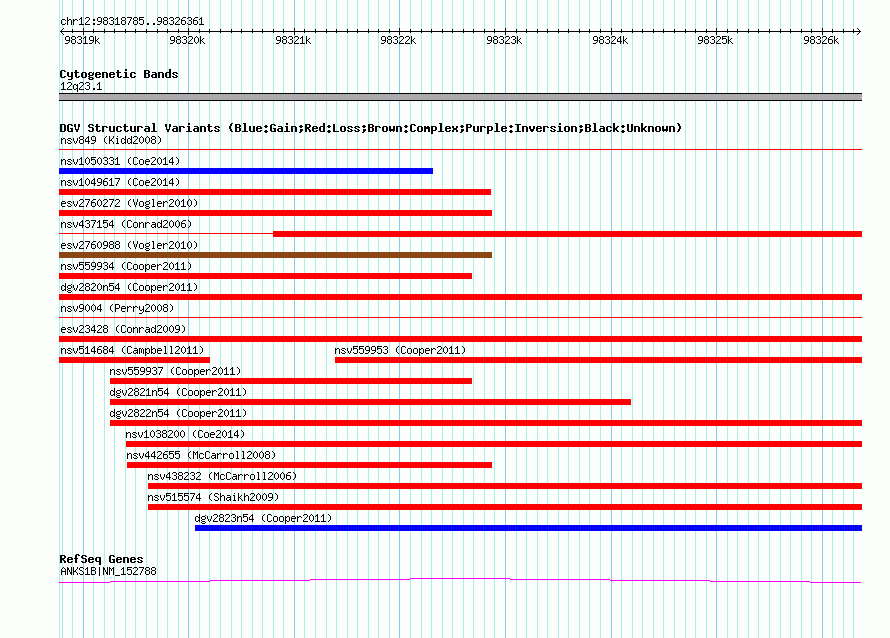The height and width of the screenshot is (638, 890).
Task: Click the 98320k ruler tick label
Action: (187, 40)
